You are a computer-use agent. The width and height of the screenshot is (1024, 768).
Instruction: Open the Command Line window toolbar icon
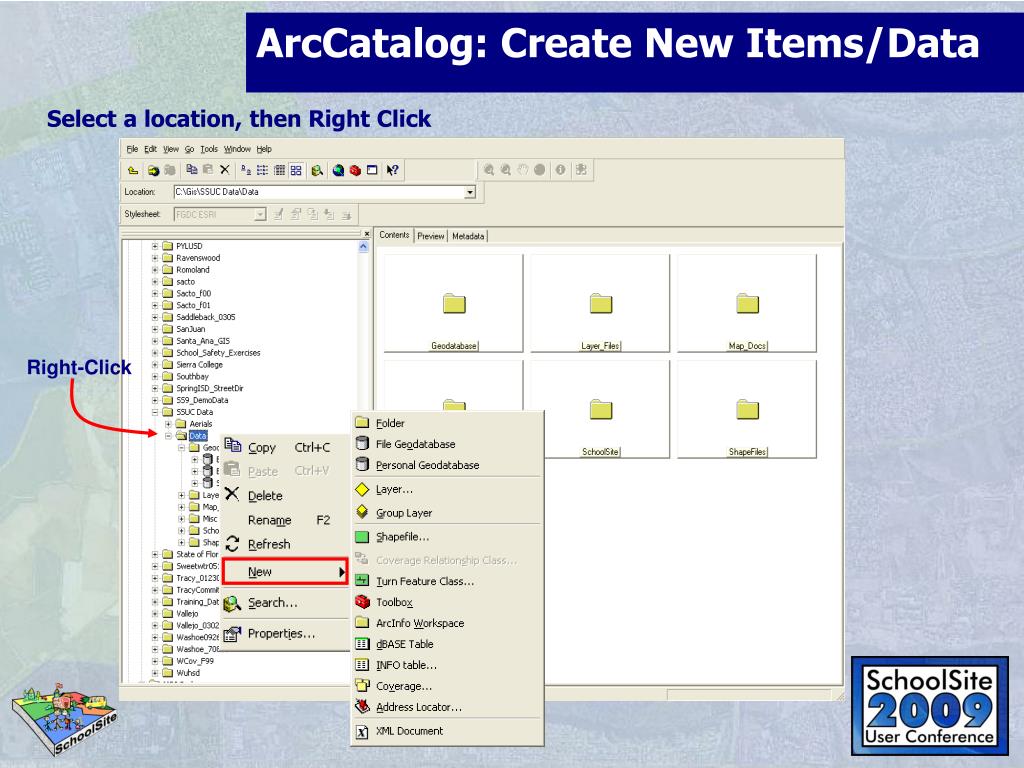tap(372, 170)
